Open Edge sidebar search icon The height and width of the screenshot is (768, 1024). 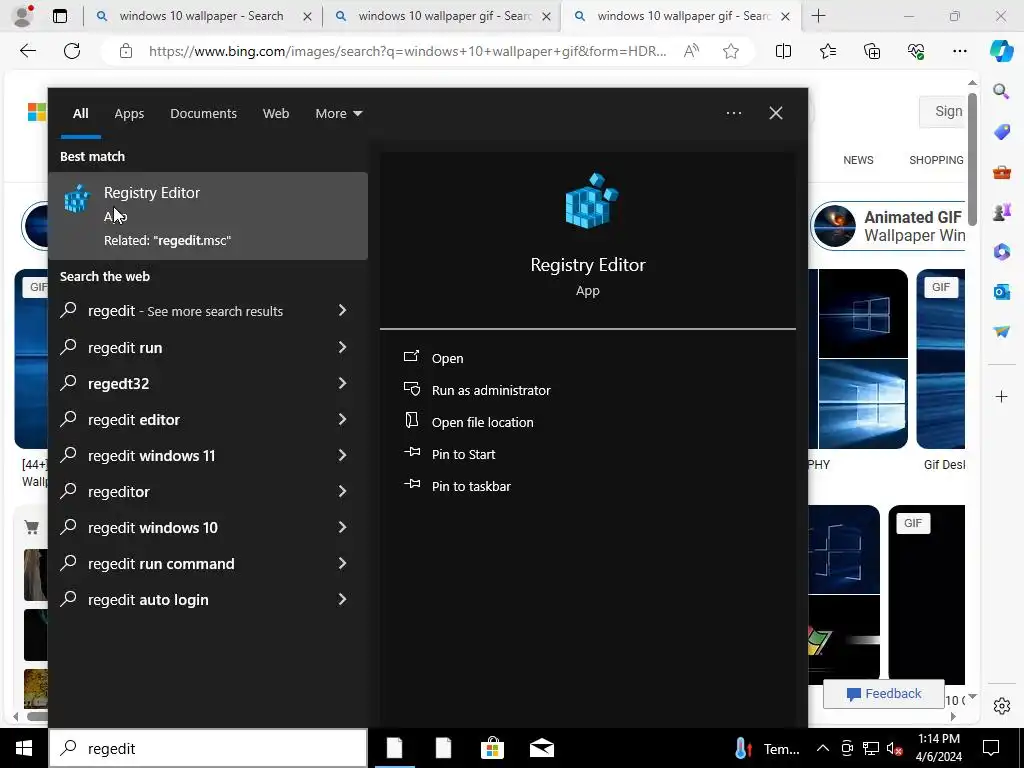[1001, 91]
